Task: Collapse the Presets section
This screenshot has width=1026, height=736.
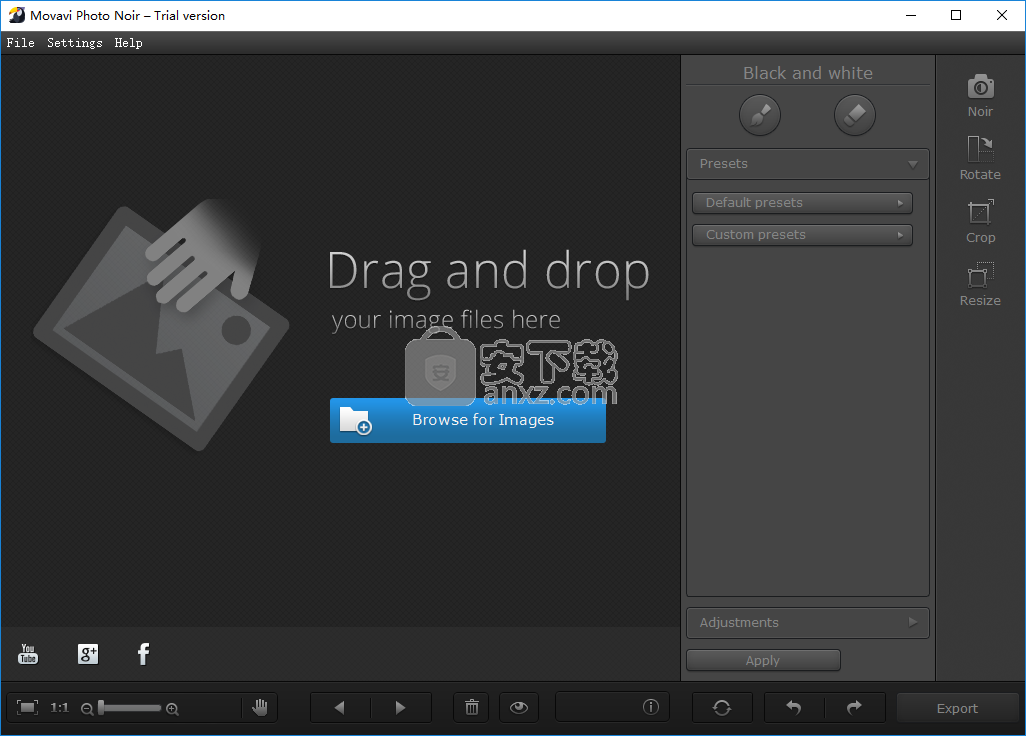Action: [807, 164]
